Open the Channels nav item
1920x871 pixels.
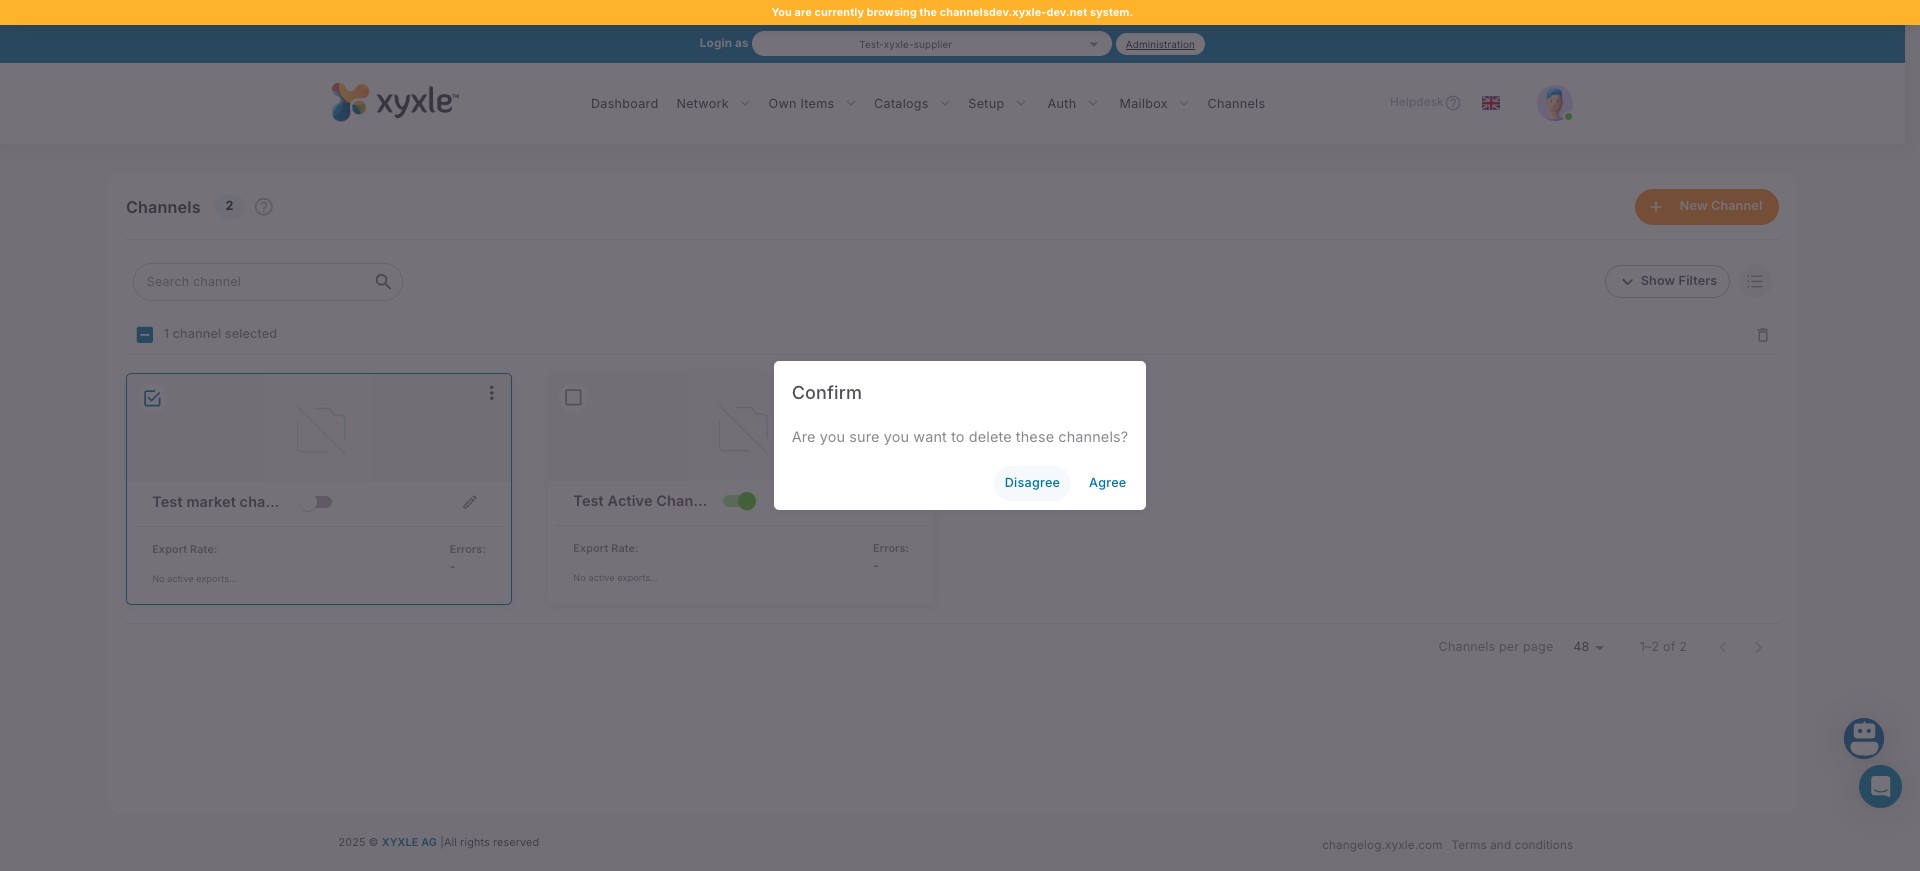tap(1236, 104)
